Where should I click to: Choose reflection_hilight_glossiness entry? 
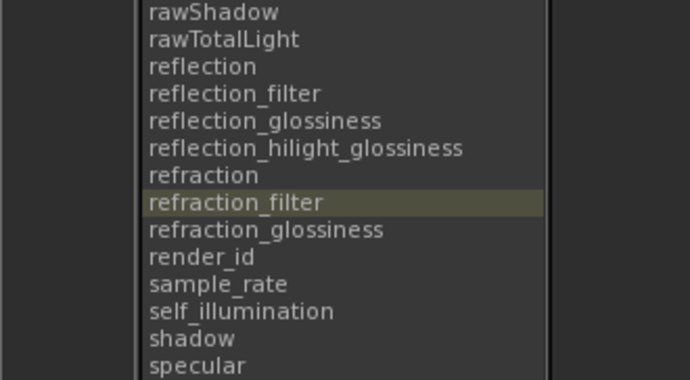(x=343, y=149)
